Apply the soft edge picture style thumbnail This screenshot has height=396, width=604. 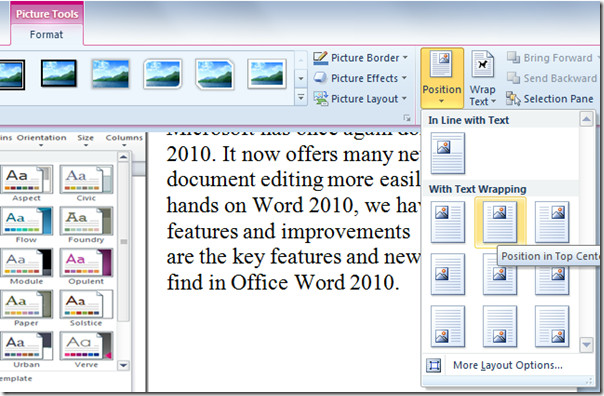pyautogui.click(x=110, y=73)
